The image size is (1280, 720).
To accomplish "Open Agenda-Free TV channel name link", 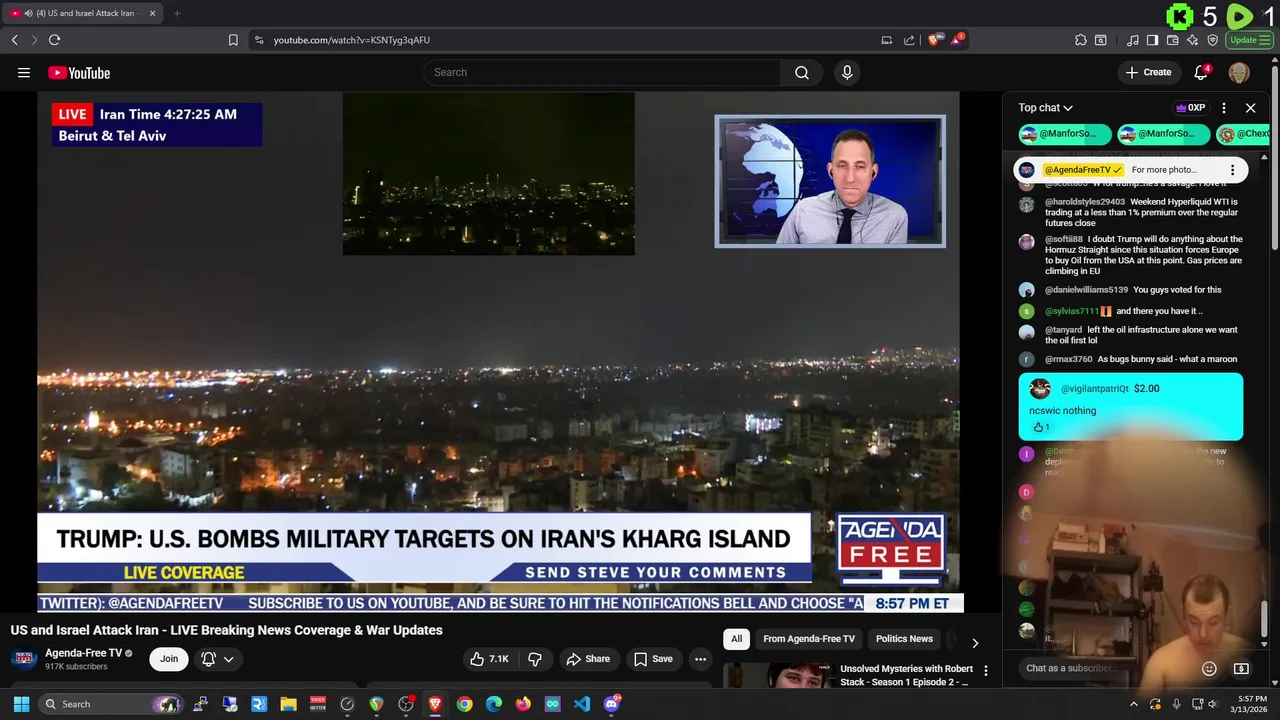I will (83, 653).
